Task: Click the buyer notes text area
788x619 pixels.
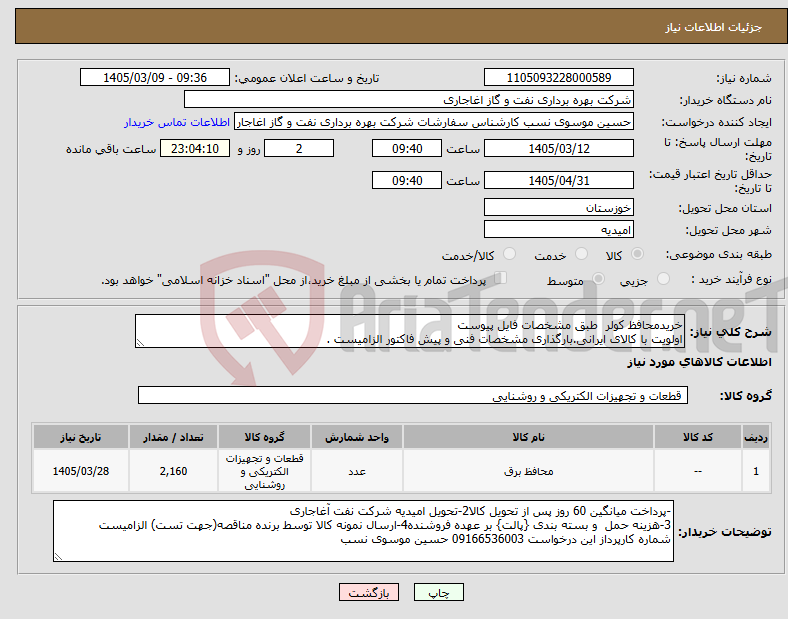Action: pyautogui.click(x=363, y=531)
